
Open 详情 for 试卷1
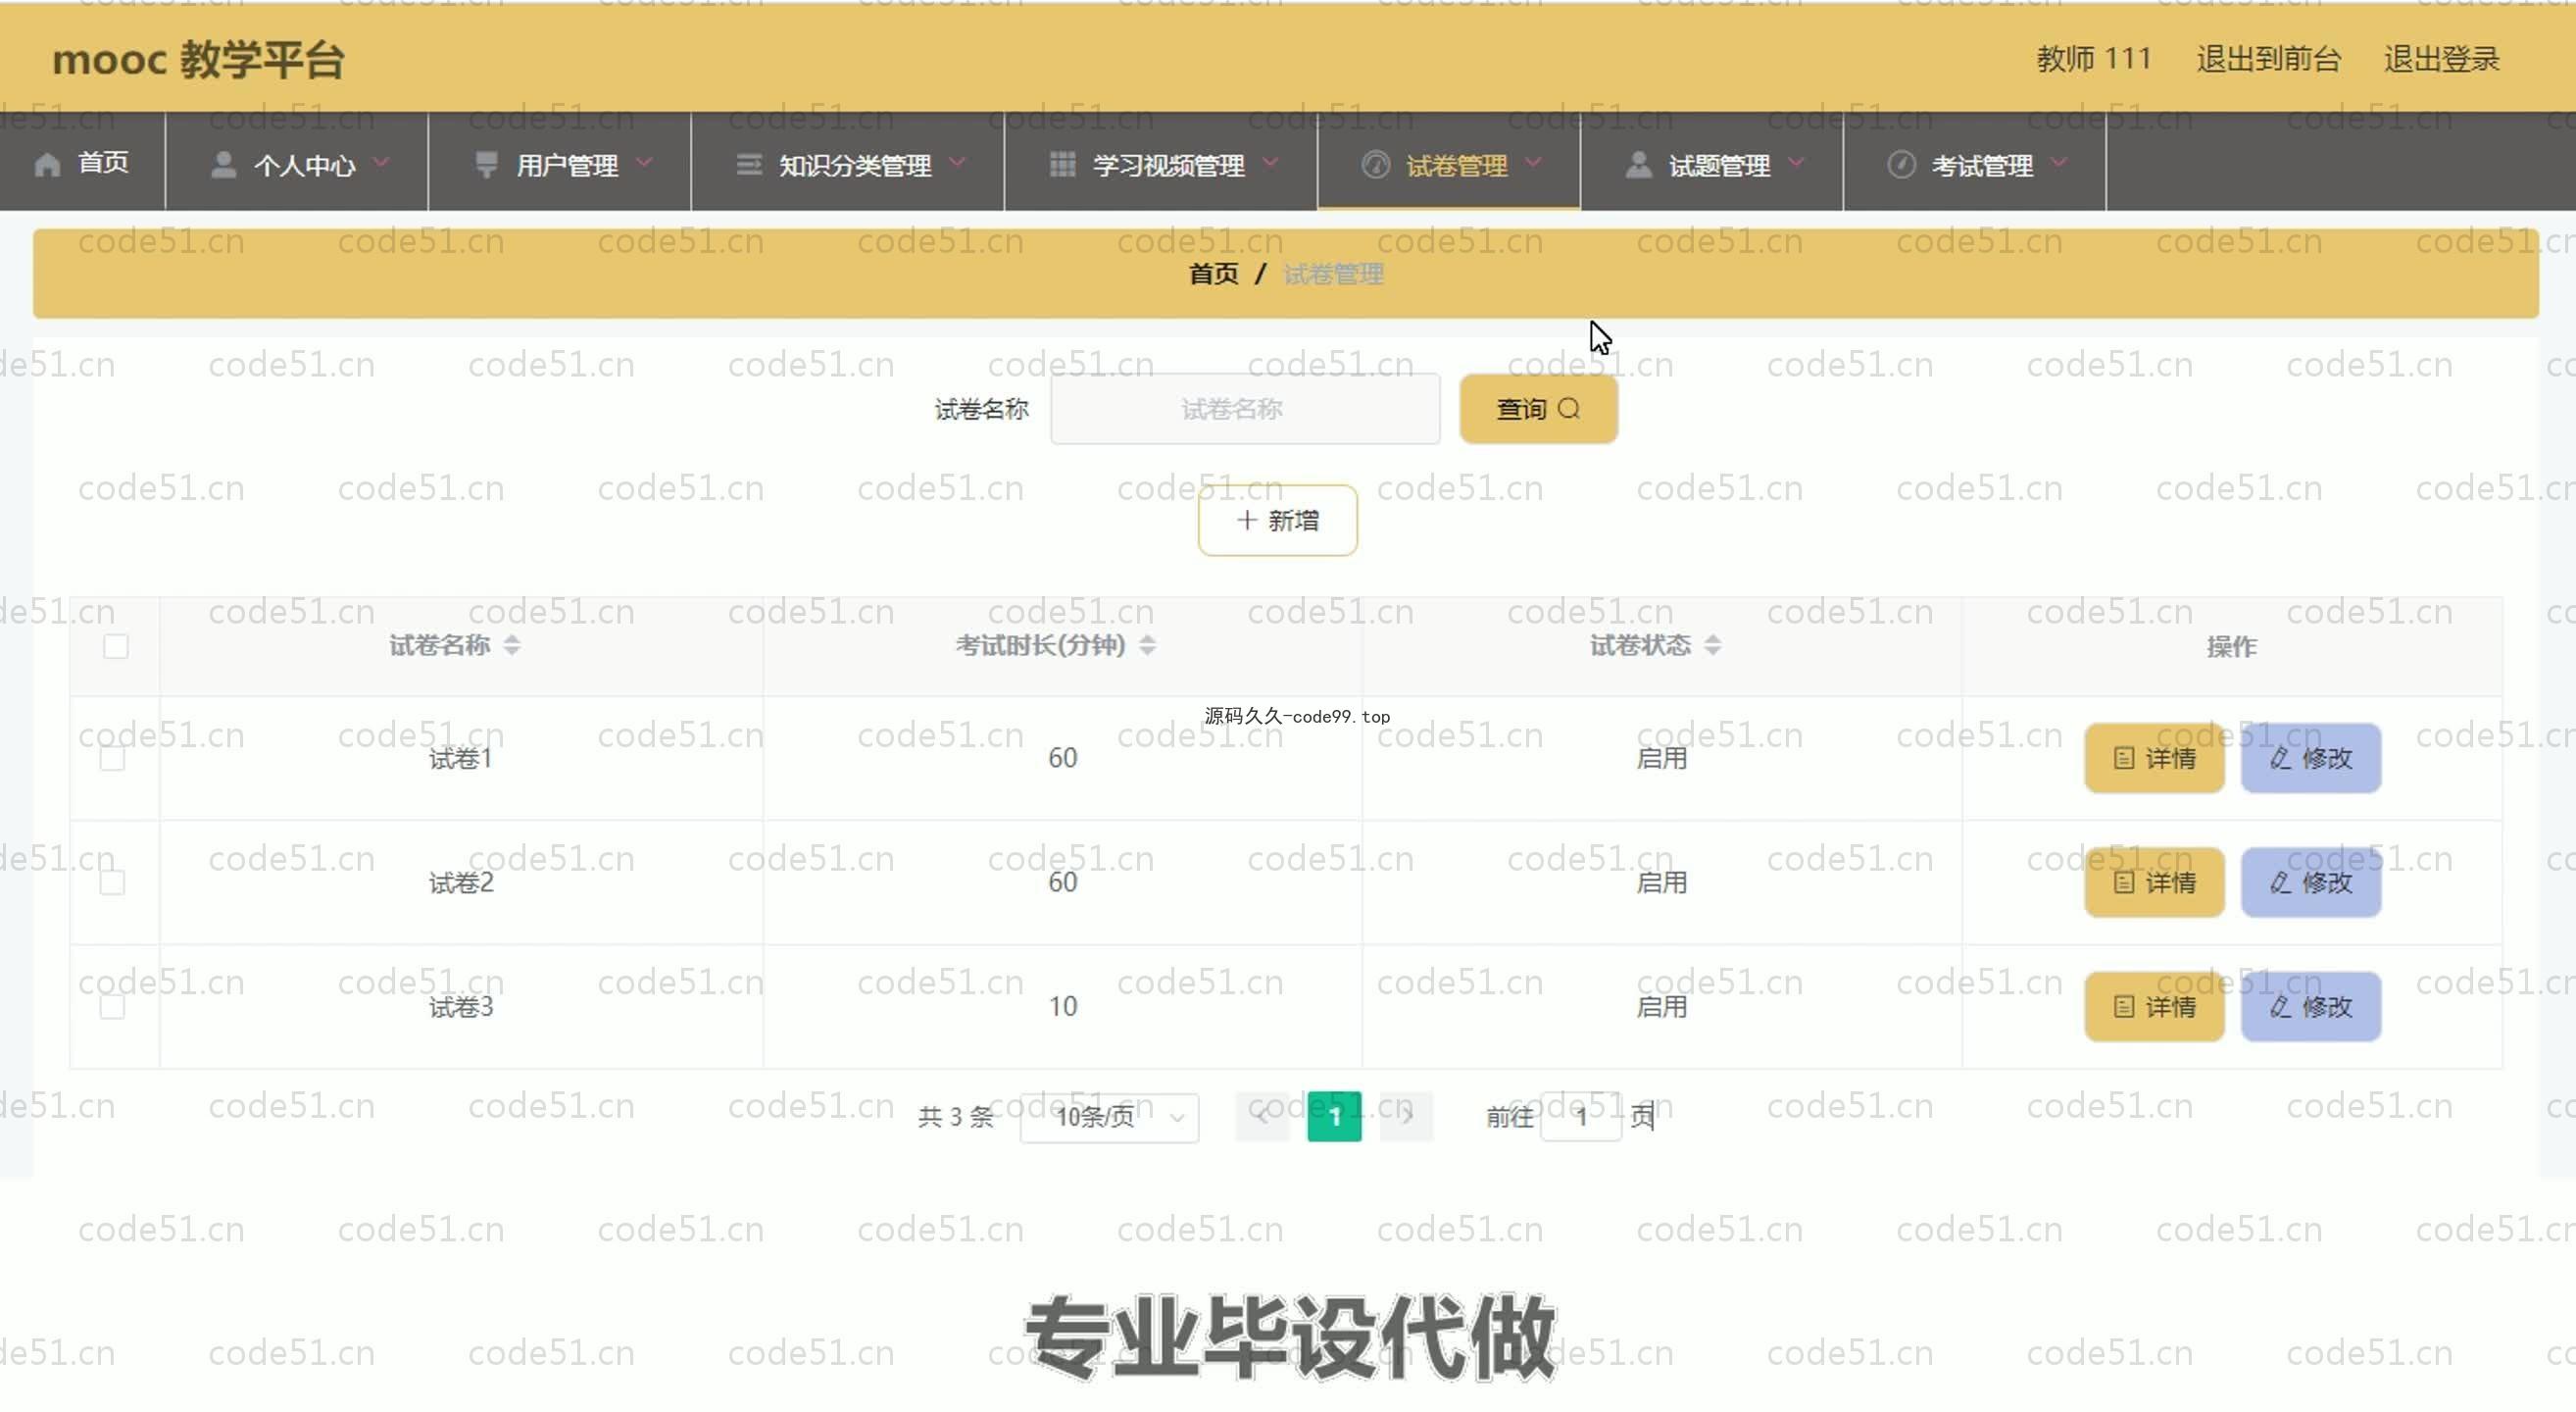pyautogui.click(x=2154, y=758)
